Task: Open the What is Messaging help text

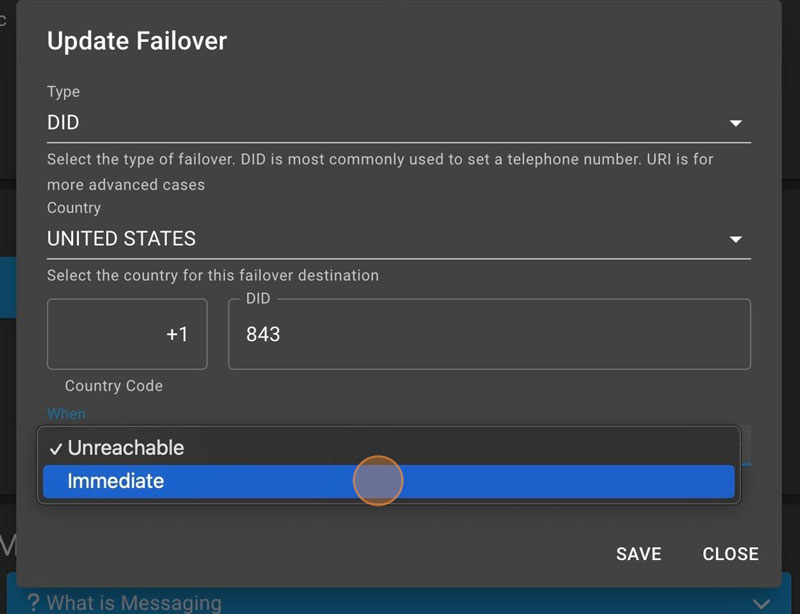Action: pyautogui.click(x=134, y=603)
